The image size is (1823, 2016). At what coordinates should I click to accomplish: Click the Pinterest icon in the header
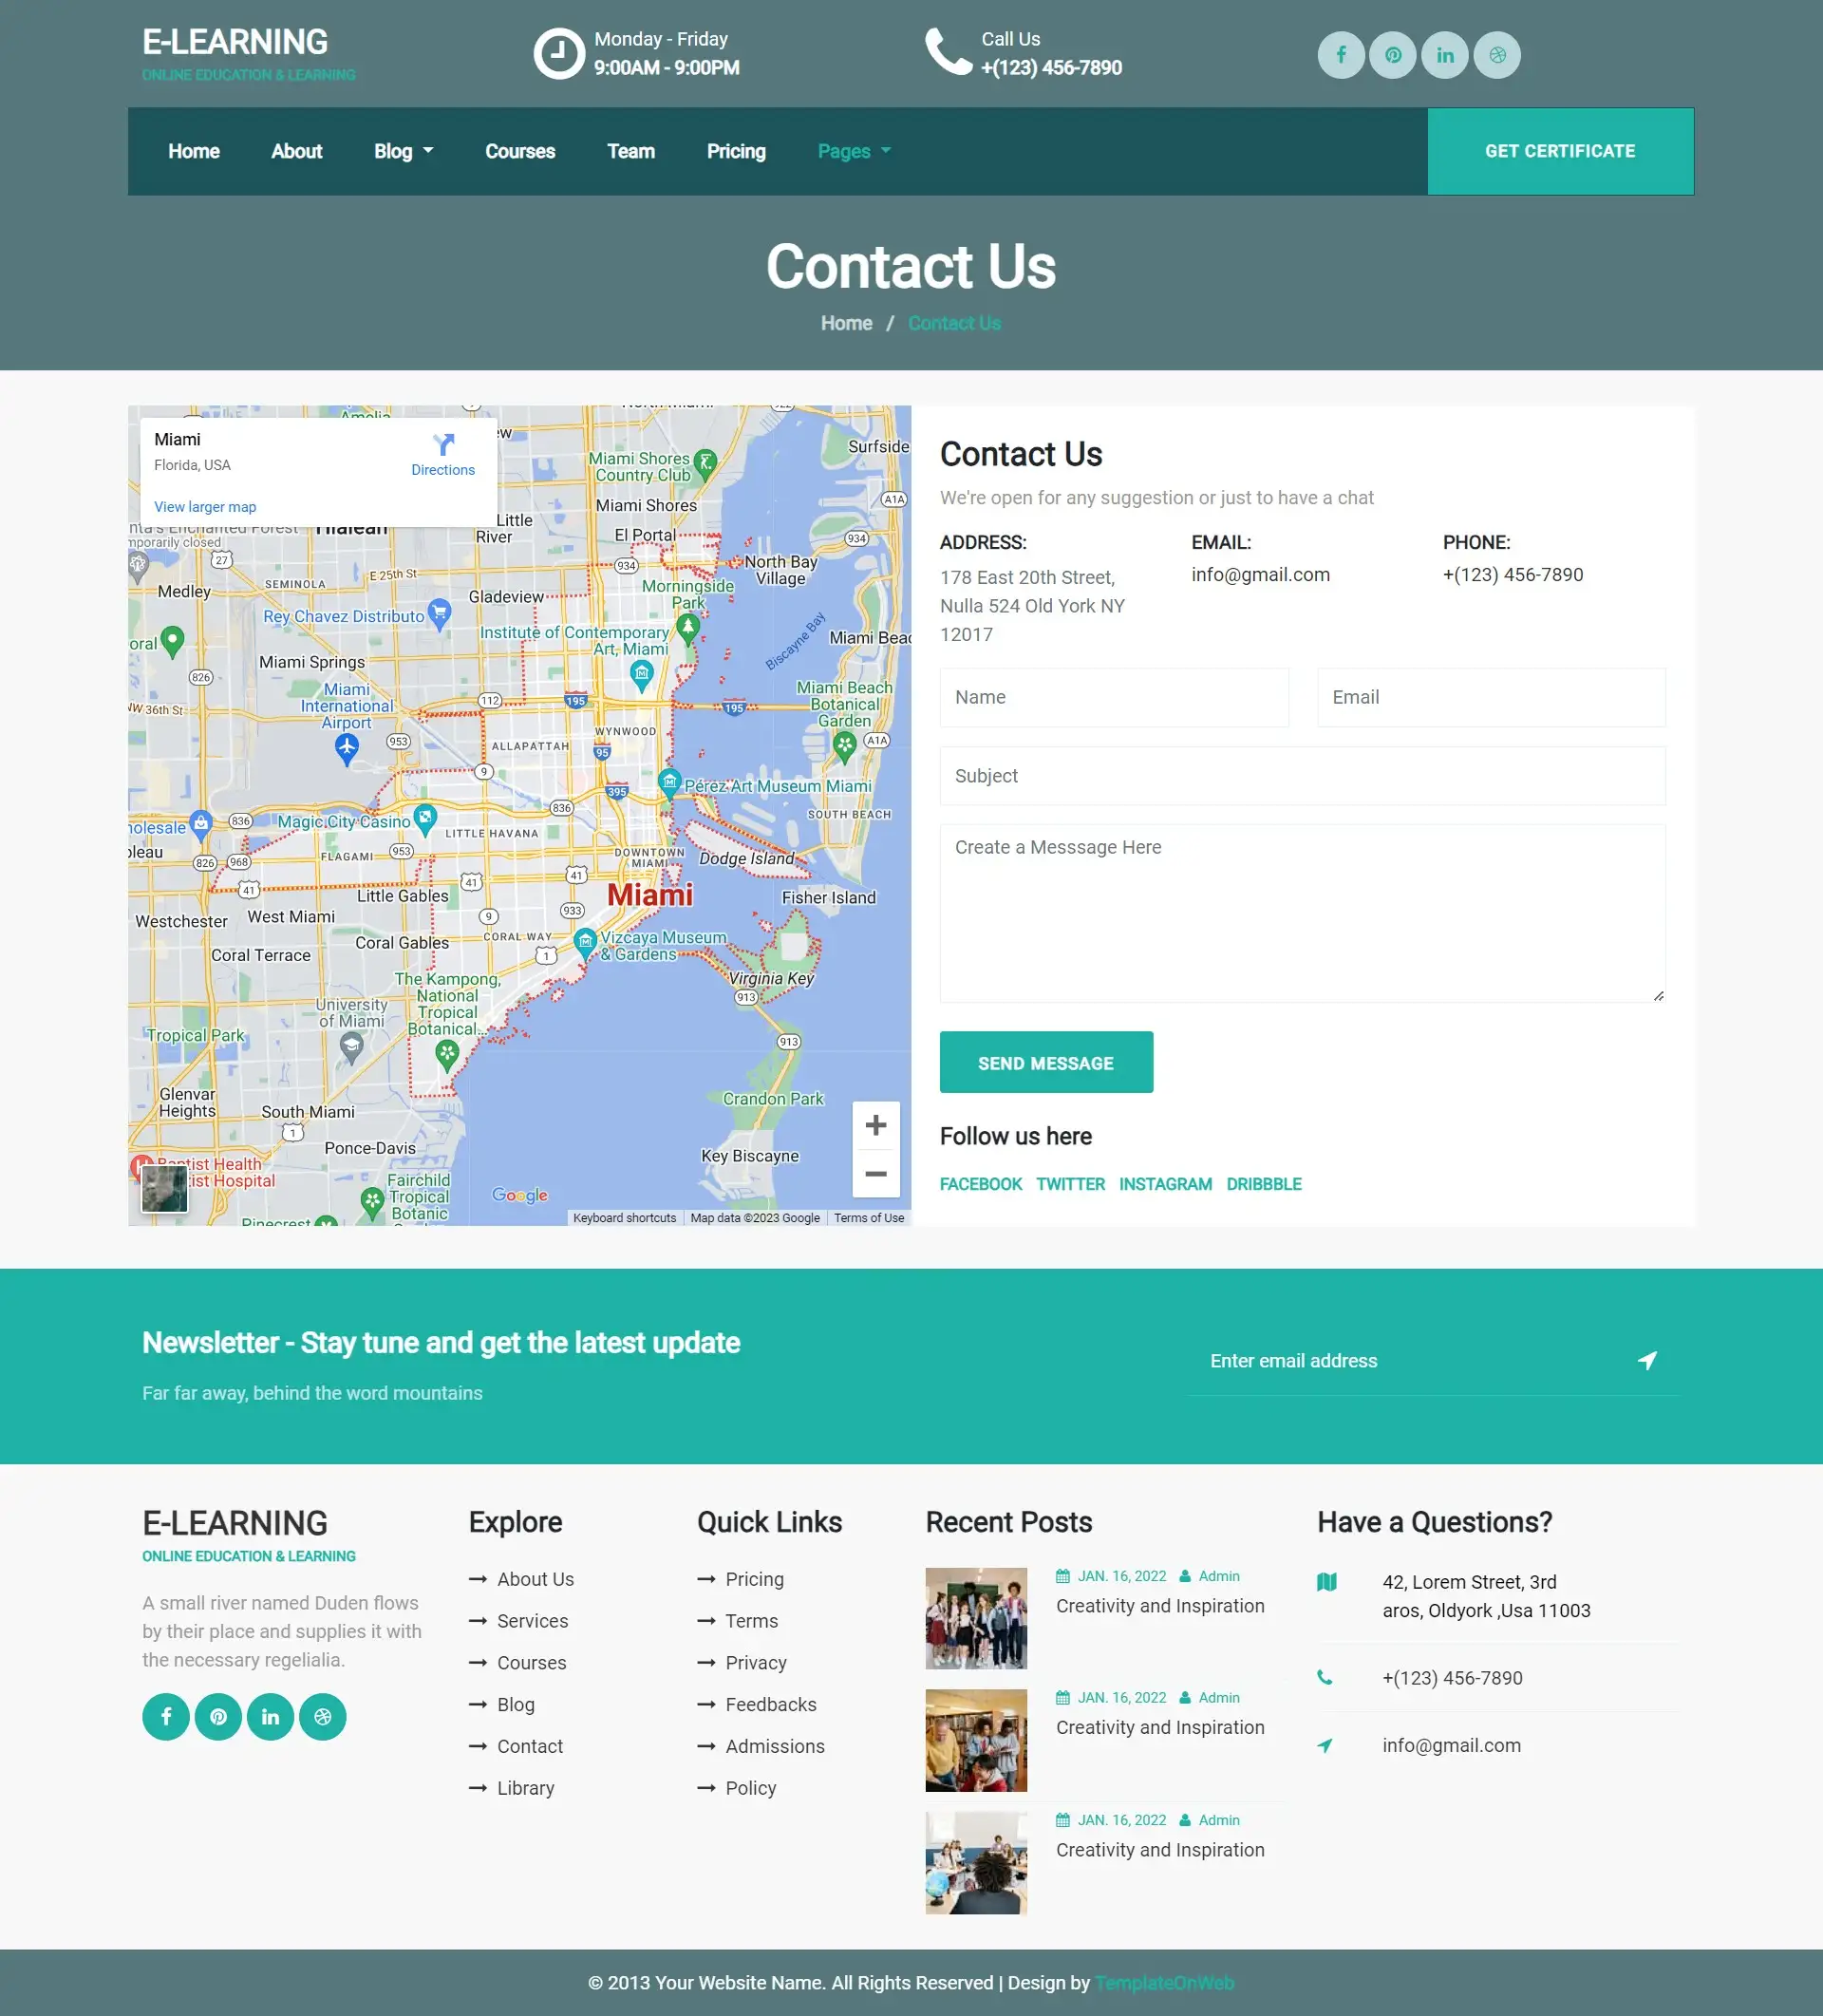[1393, 55]
